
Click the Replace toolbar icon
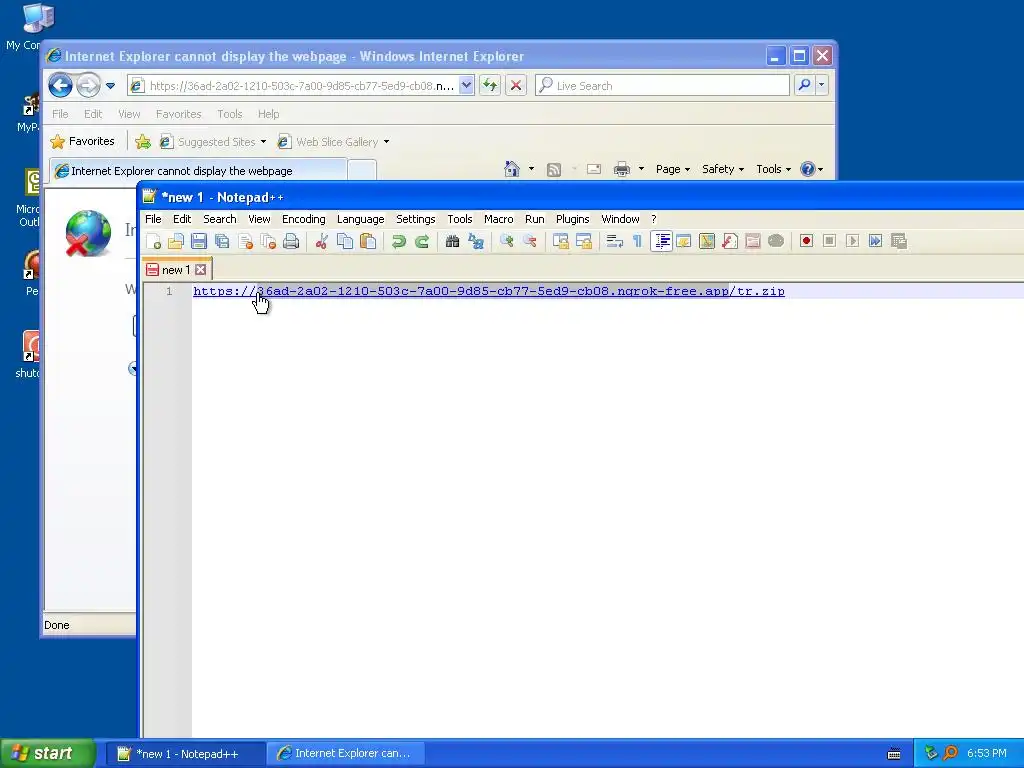click(476, 242)
